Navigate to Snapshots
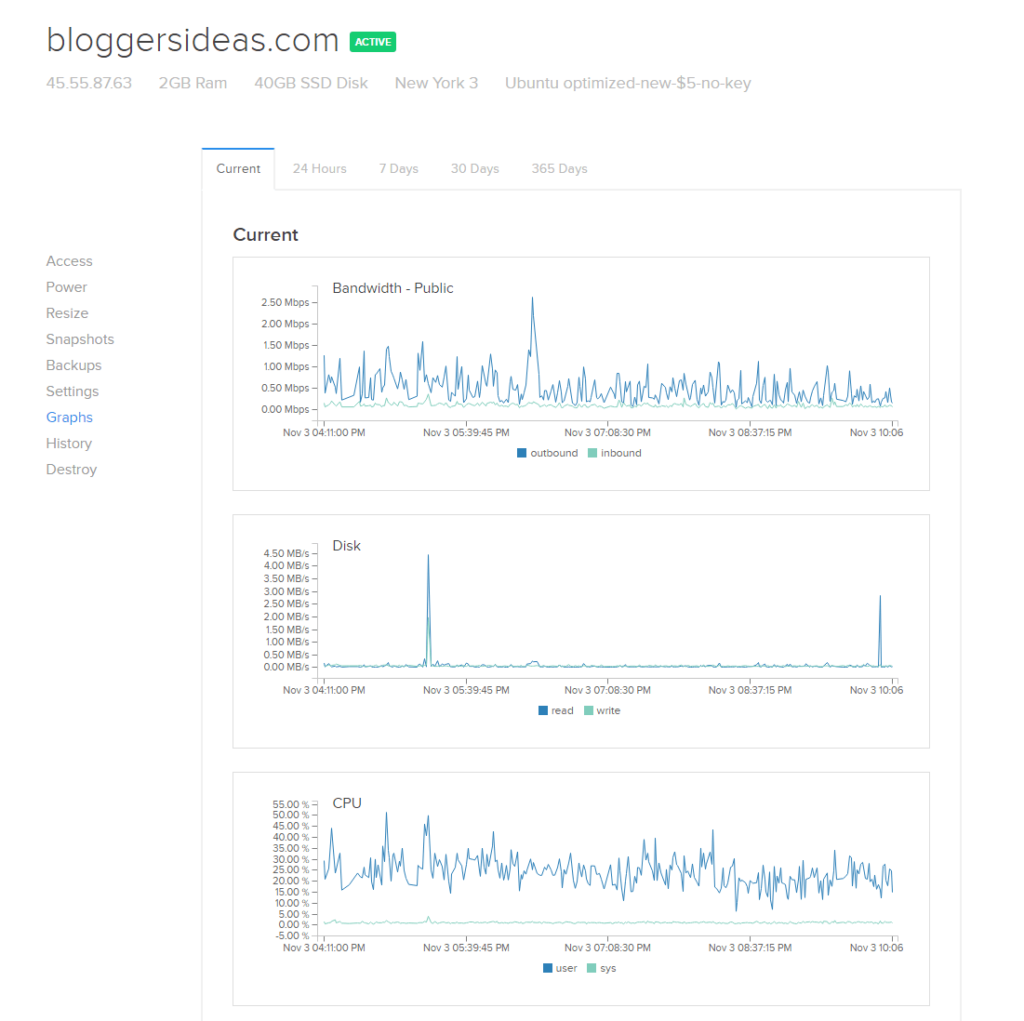The height and width of the screenshot is (1021, 1024). 80,339
